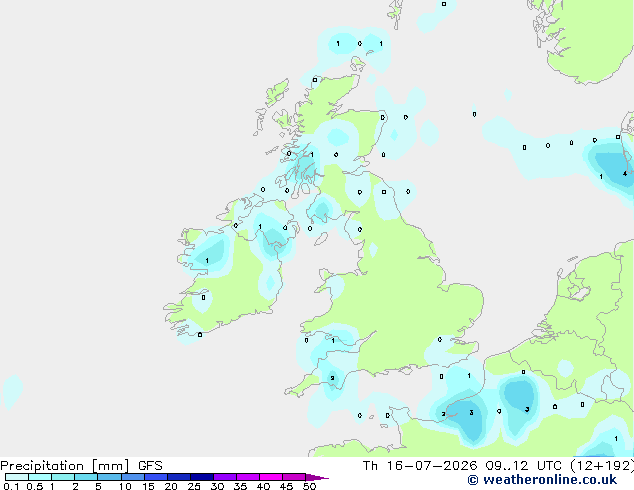
Task: Select the 25 to 30 mm legend swatch
Action: pos(201,477)
